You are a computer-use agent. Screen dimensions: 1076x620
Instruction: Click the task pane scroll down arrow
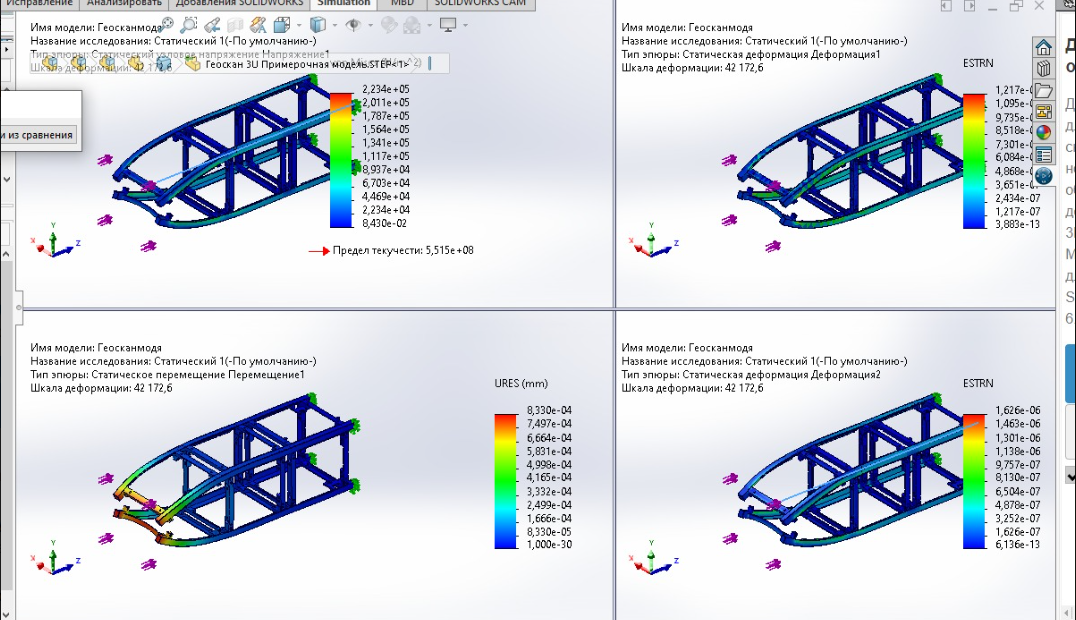[x=1070, y=474]
